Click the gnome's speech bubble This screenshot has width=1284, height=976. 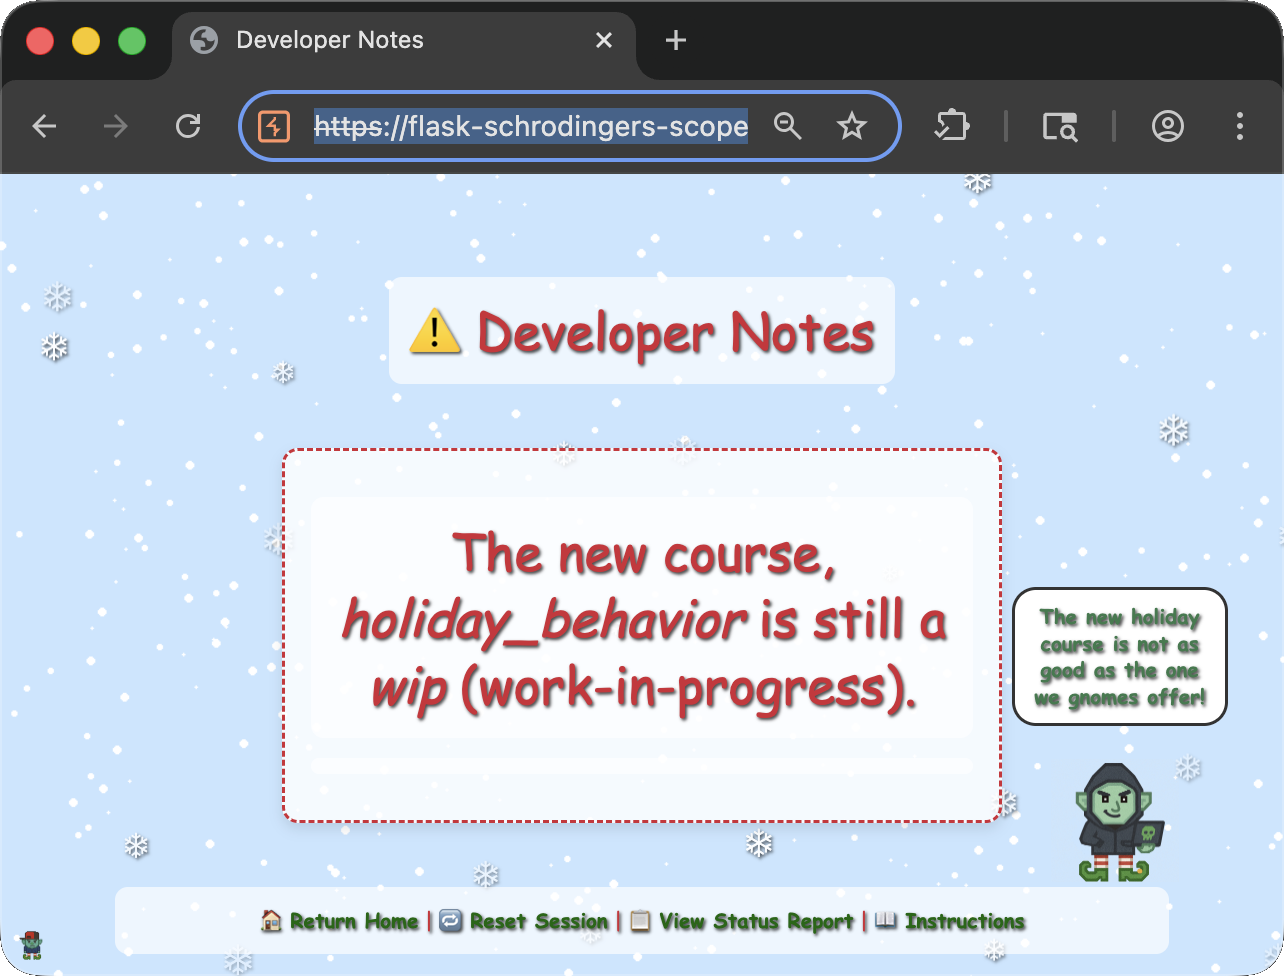(x=1119, y=656)
